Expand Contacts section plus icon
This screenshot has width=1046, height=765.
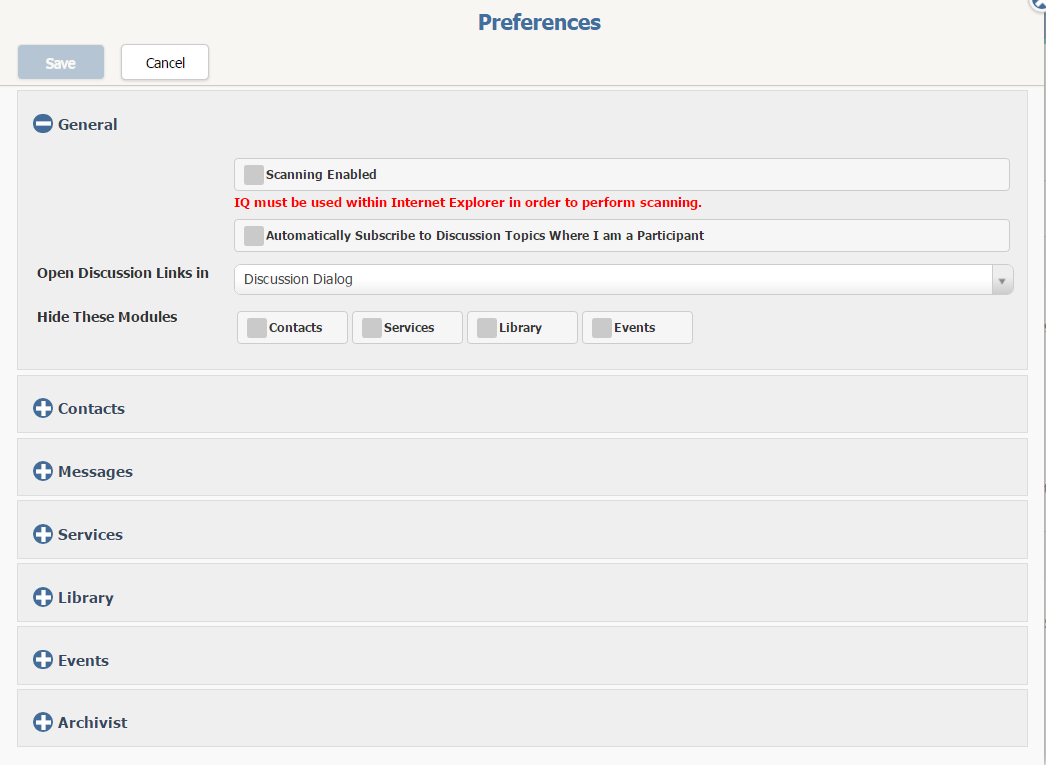[43, 408]
